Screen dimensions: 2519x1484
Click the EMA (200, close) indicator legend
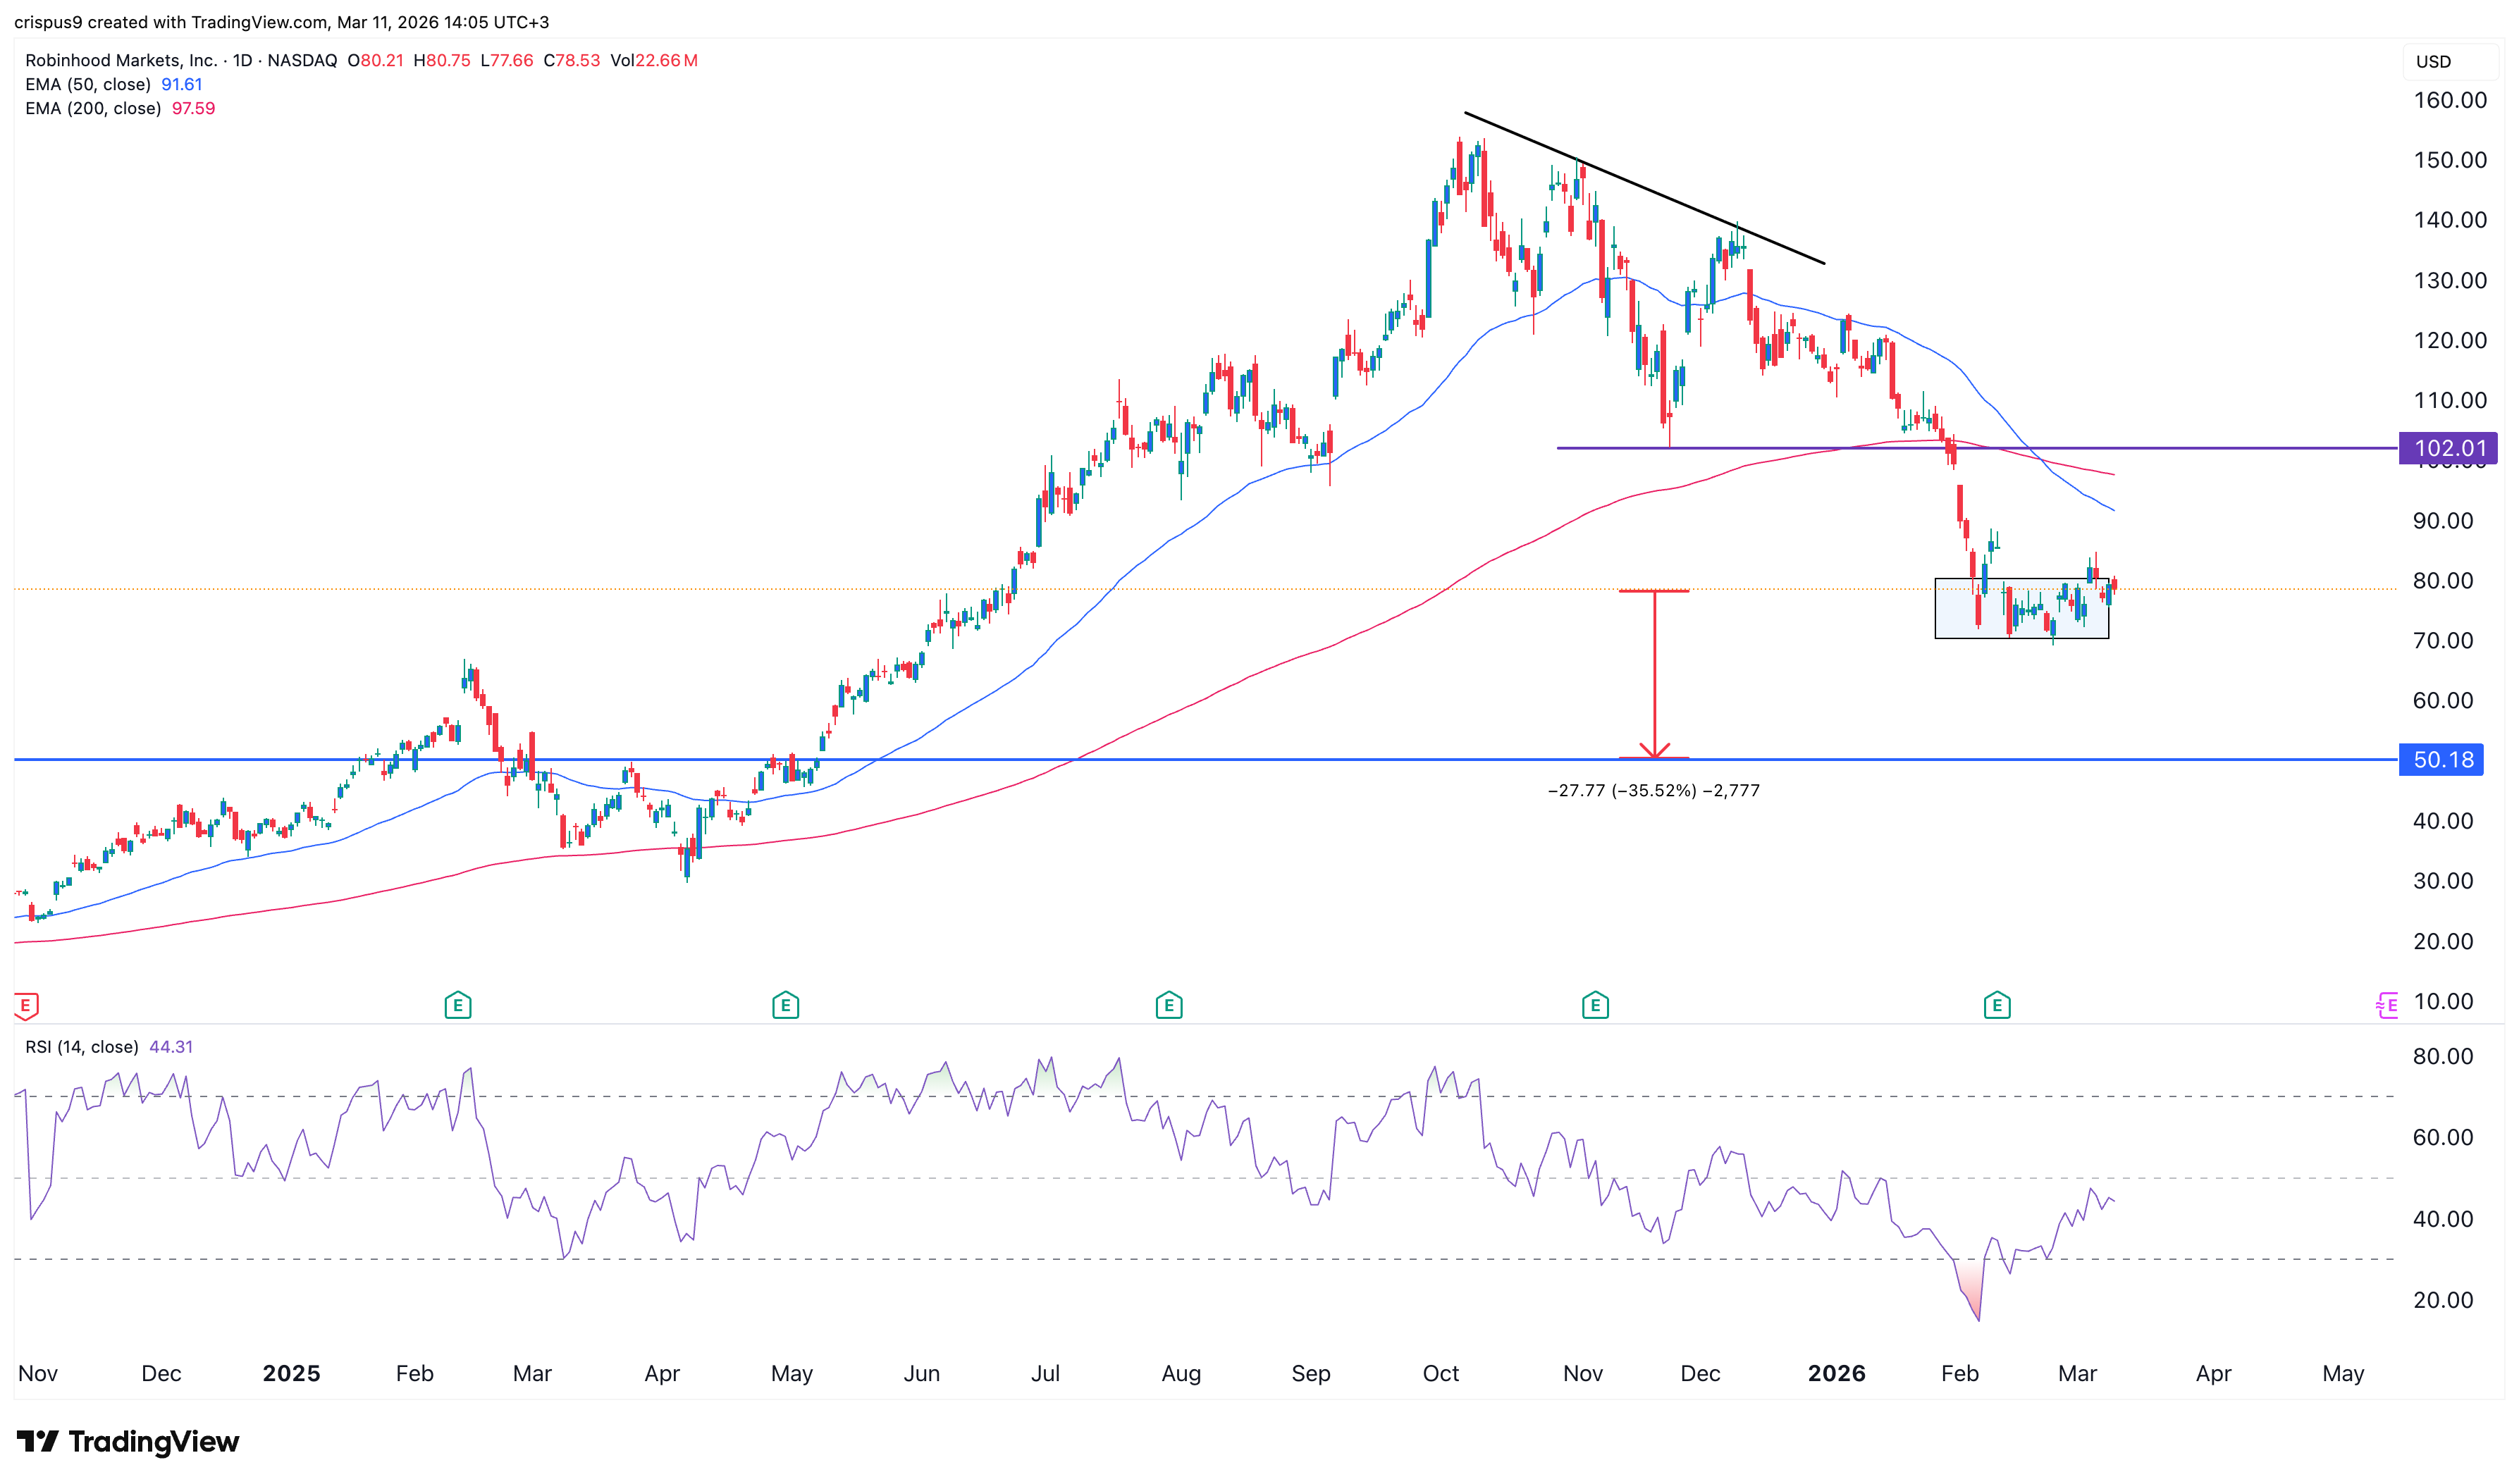(93, 108)
